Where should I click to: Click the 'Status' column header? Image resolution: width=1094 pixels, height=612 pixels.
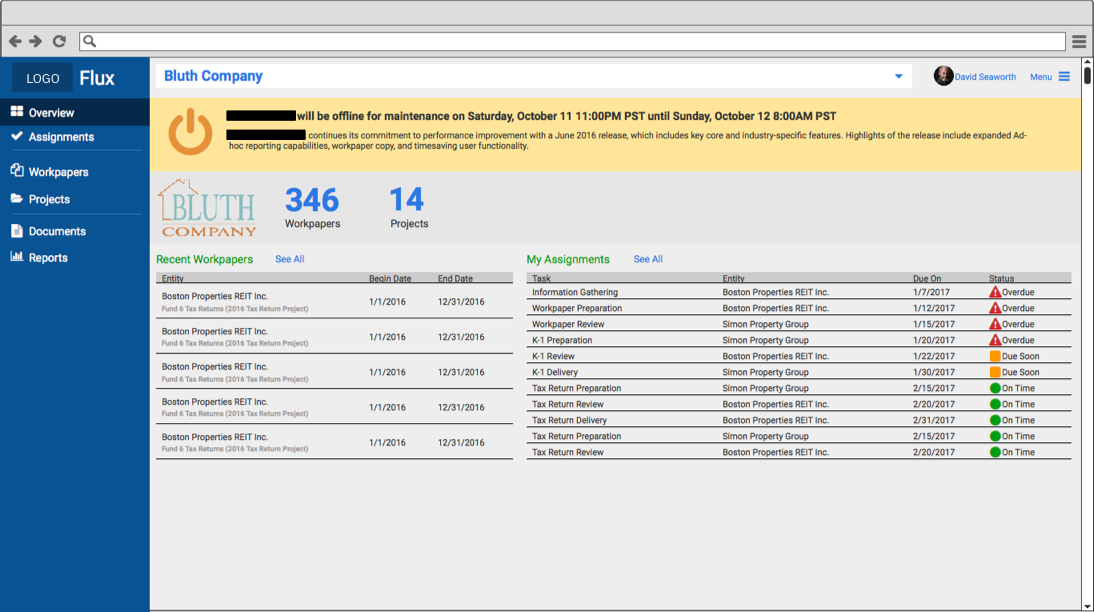pyautogui.click(x=1001, y=278)
